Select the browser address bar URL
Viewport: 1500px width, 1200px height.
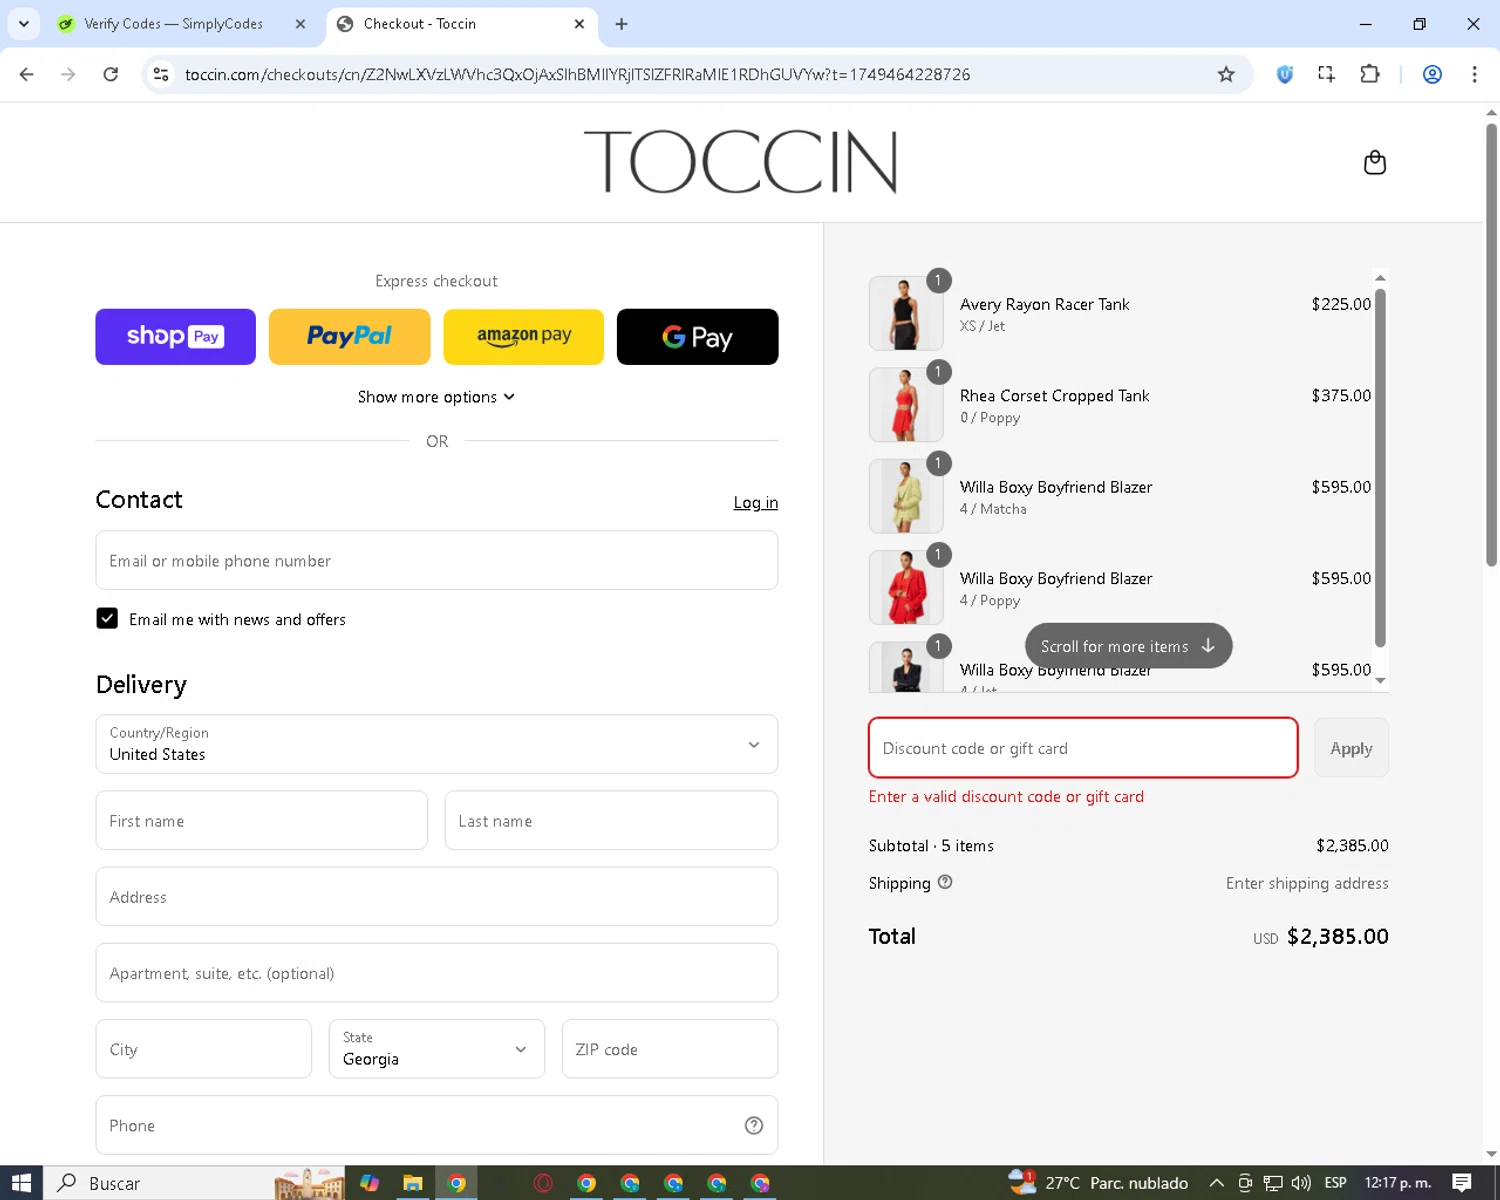click(x=577, y=74)
